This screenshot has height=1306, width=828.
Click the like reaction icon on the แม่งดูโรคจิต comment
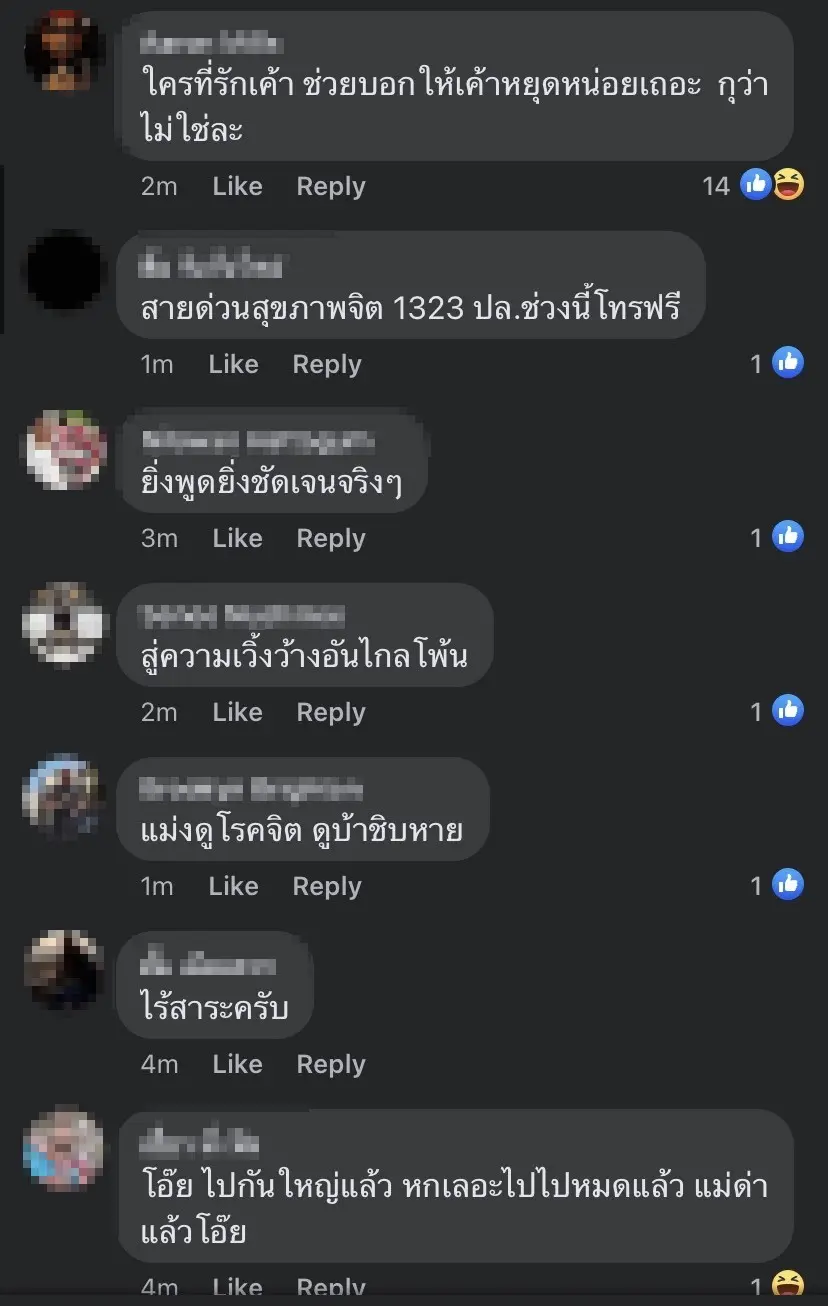pos(789,884)
